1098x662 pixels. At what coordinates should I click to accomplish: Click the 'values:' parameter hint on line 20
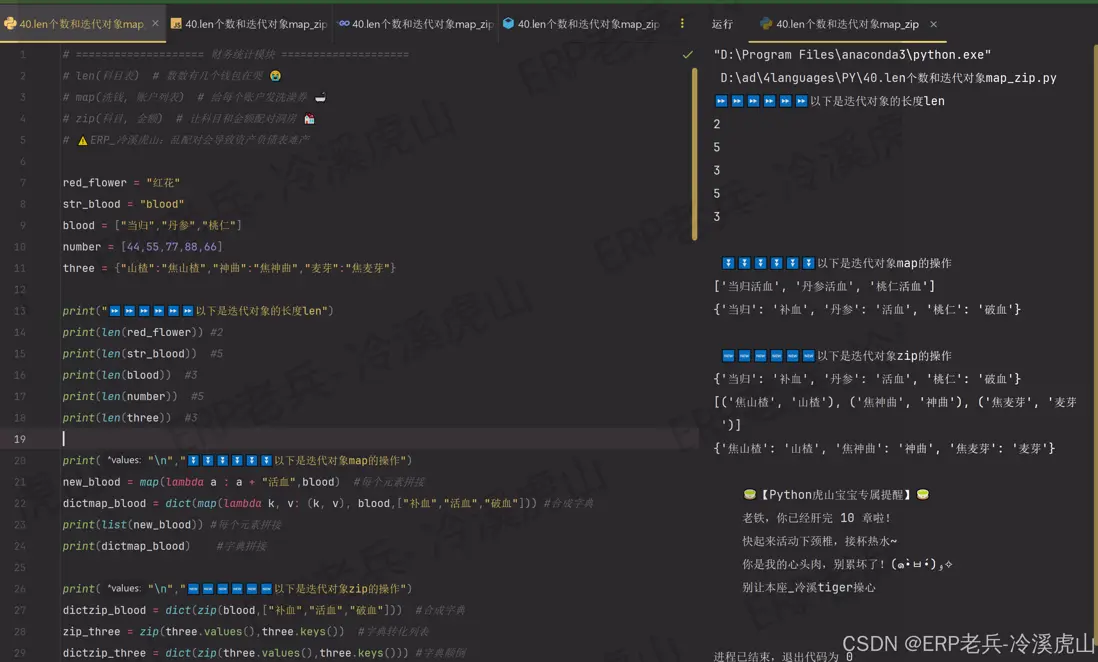tap(124, 460)
